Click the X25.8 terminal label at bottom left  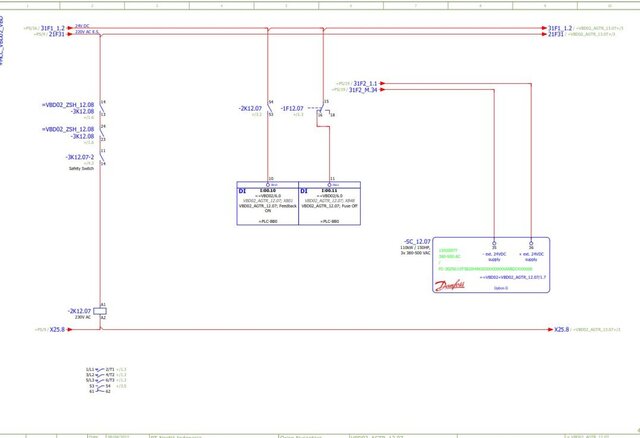point(57,329)
